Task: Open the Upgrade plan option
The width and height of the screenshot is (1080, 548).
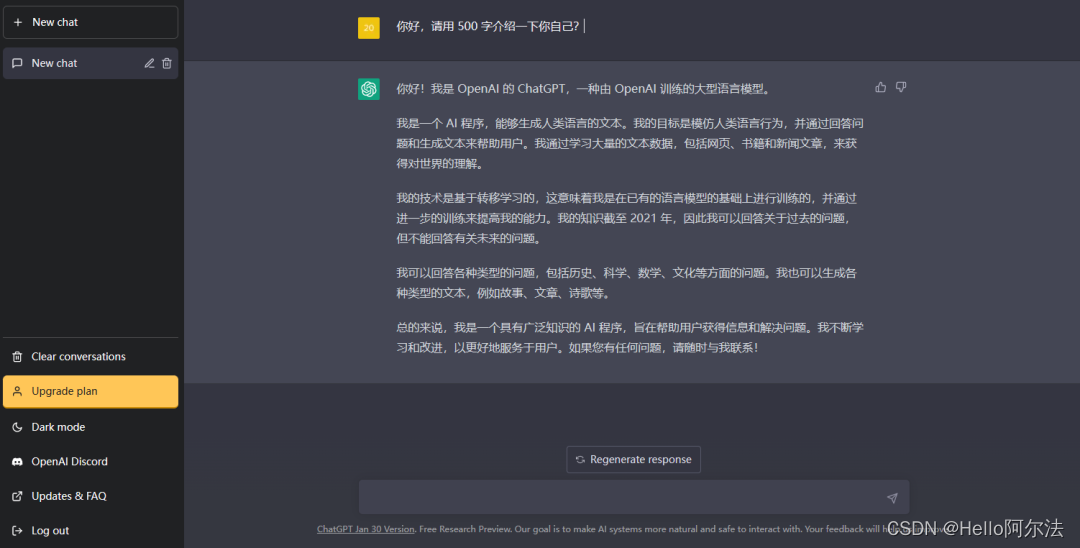Action: [90, 391]
